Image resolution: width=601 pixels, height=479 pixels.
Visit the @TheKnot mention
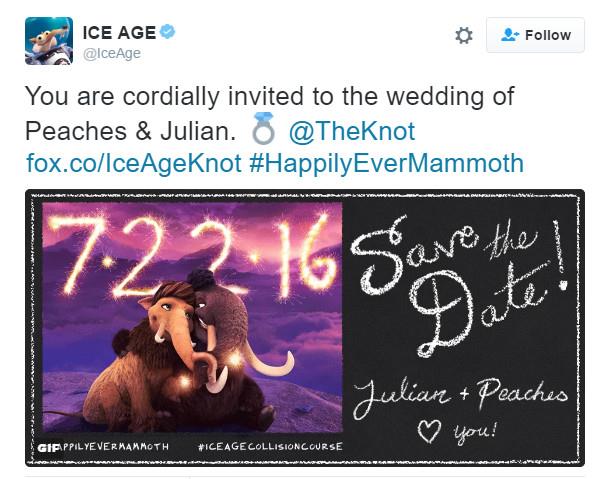coord(351,131)
